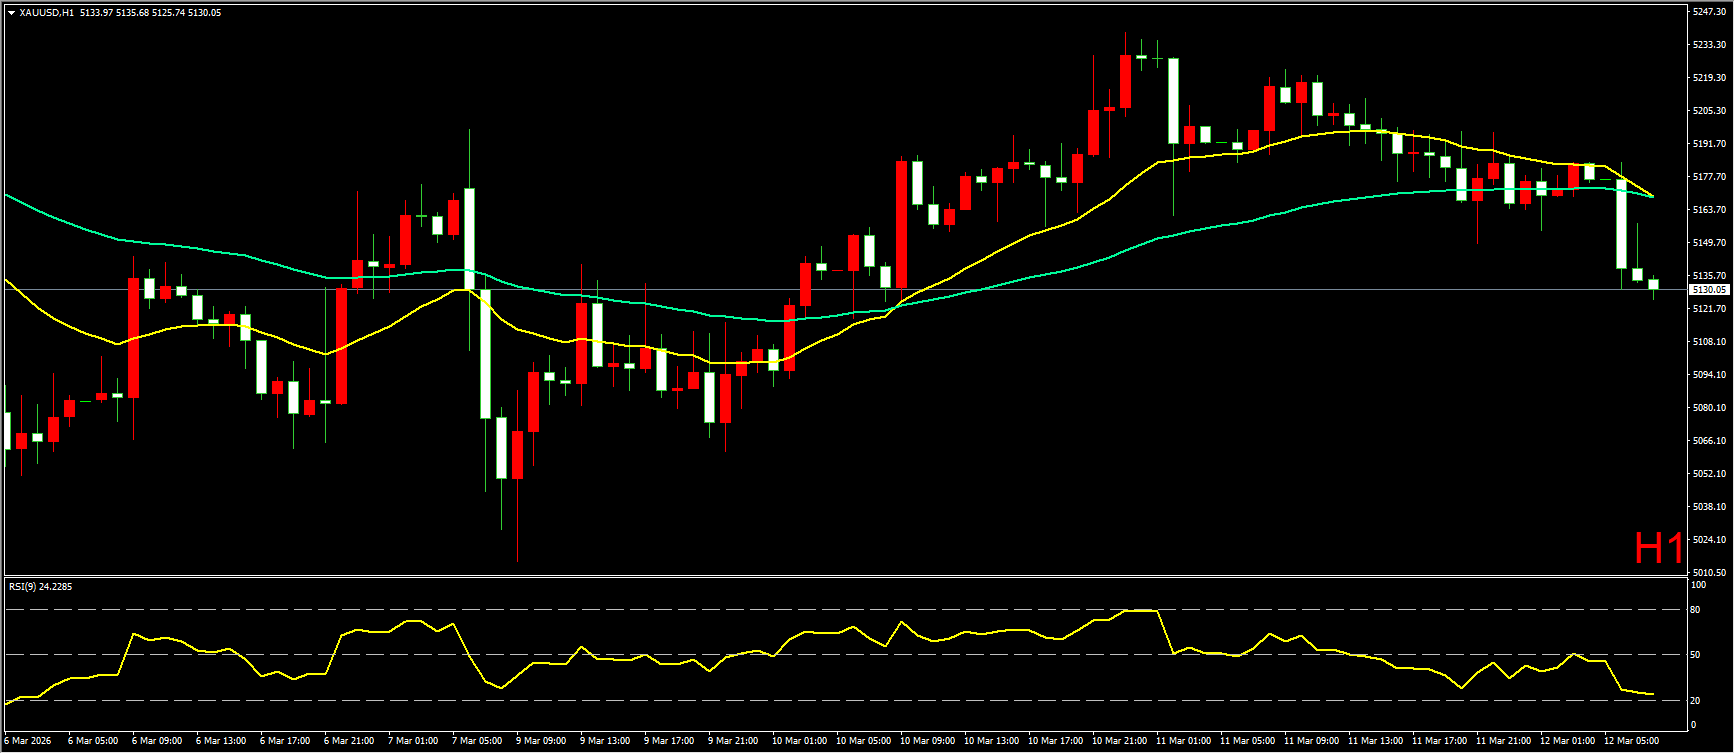Click the 12 Mar 05:00 time marker
The image size is (1735, 754).
(x=1629, y=741)
